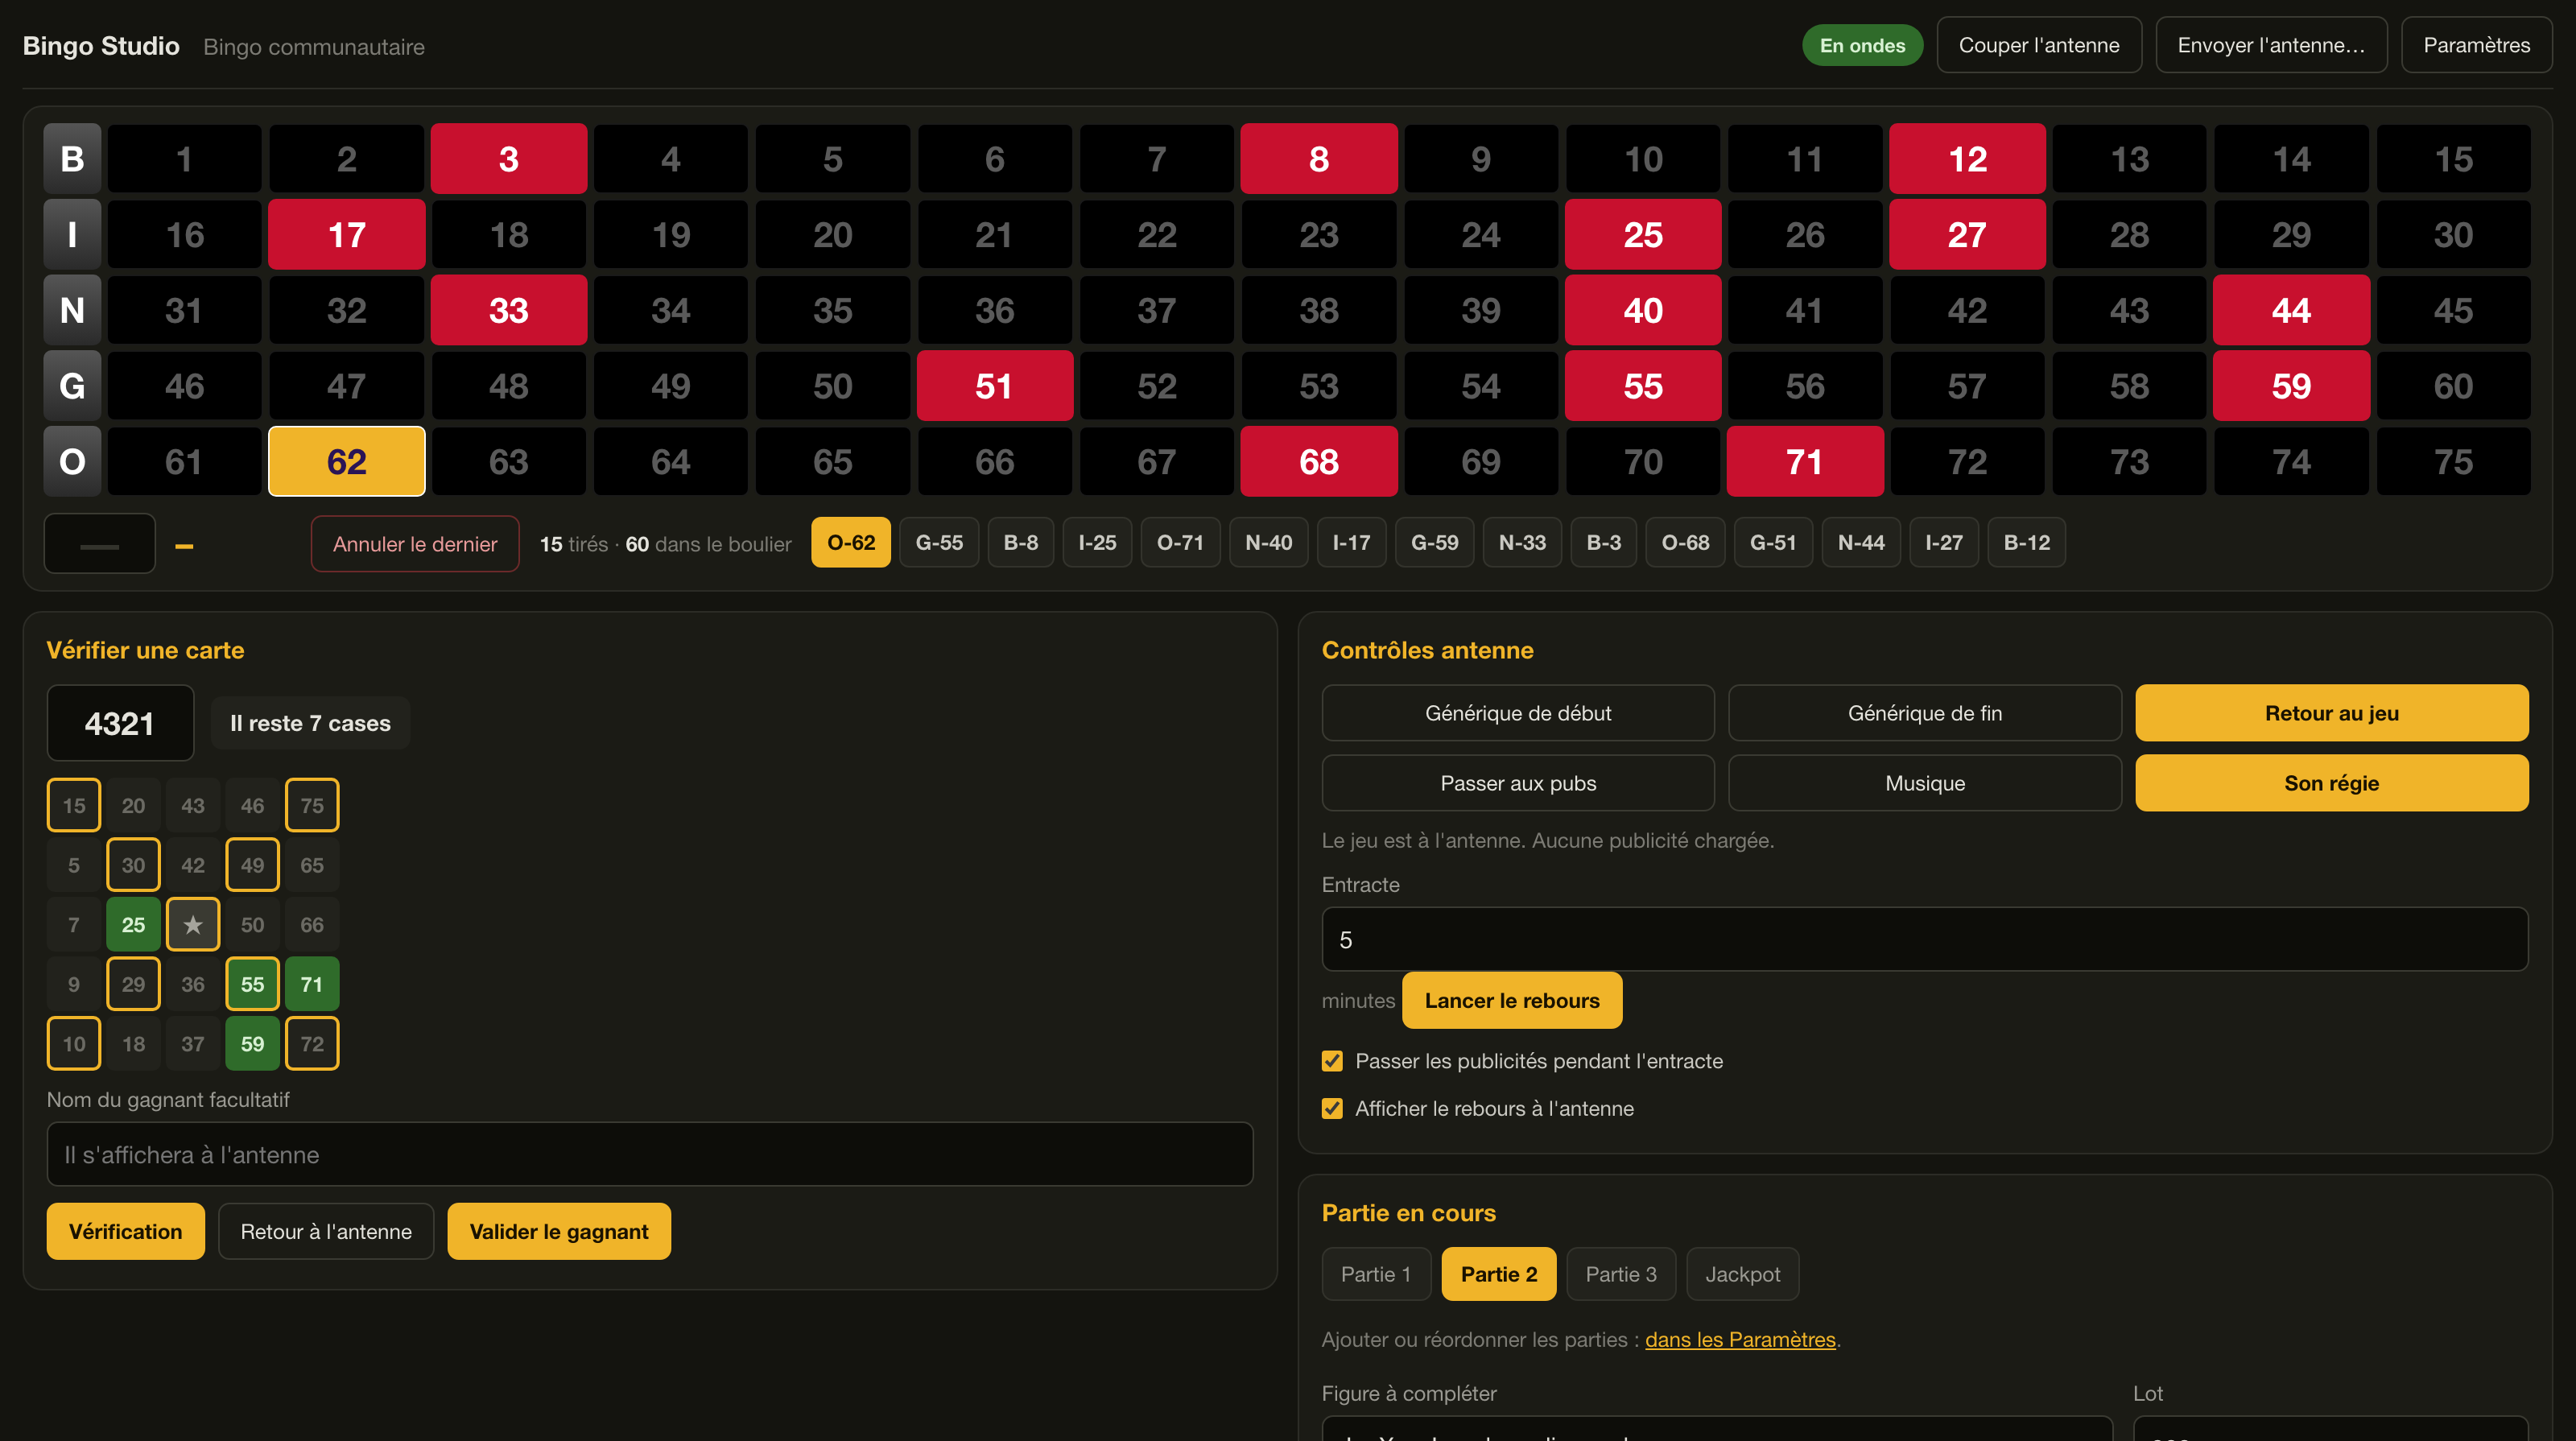Confirm the winner with Valider le gagnant
The width and height of the screenshot is (2576, 1441).
pyautogui.click(x=559, y=1231)
